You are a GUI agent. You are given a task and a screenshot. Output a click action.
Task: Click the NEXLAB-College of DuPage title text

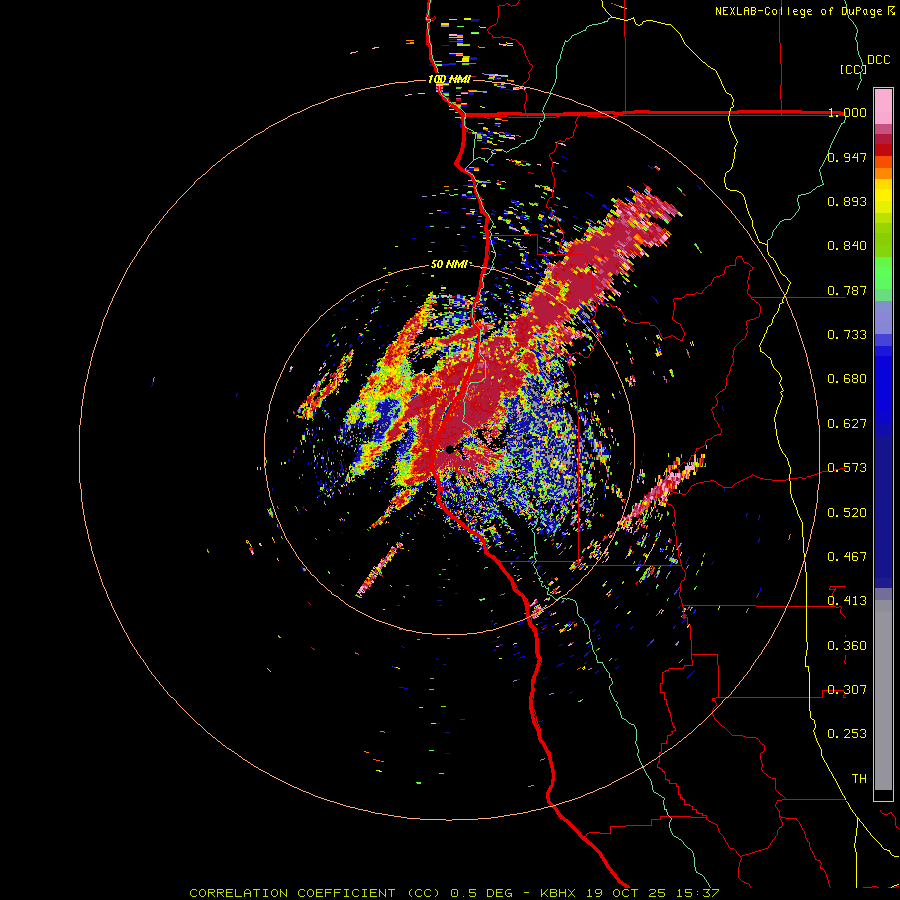point(805,11)
